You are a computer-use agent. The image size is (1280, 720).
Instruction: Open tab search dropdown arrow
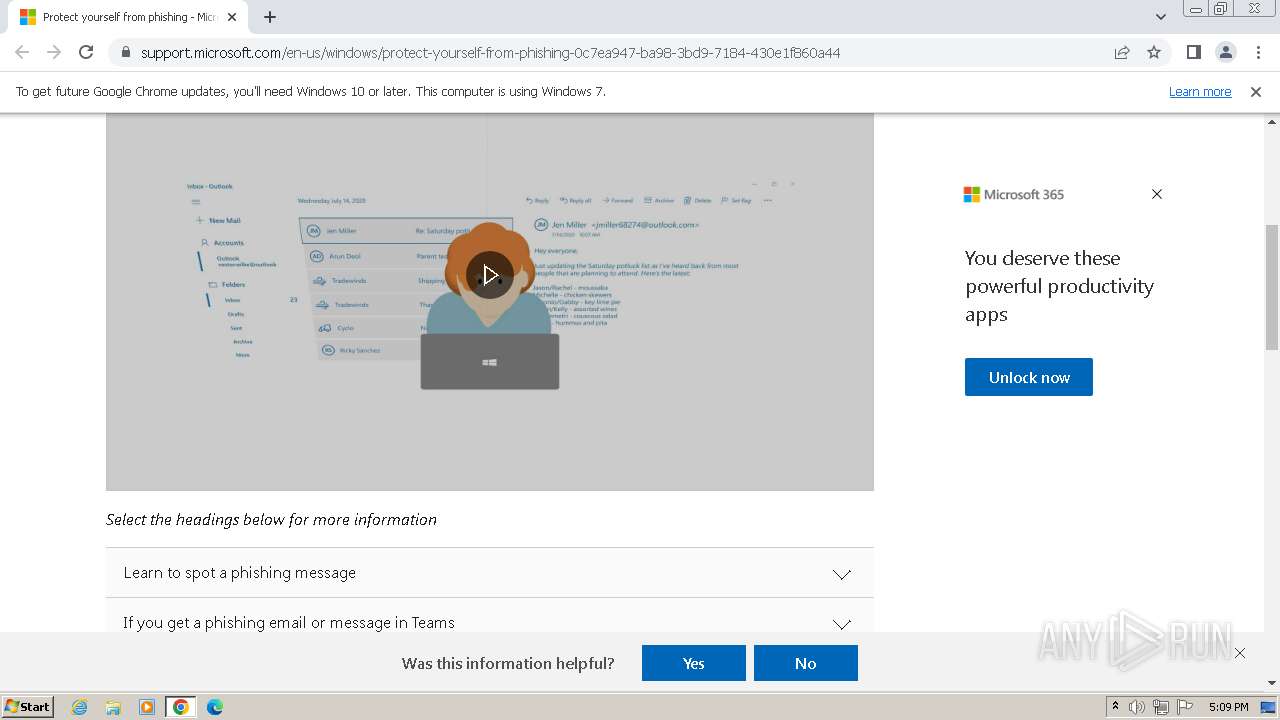tap(1160, 17)
